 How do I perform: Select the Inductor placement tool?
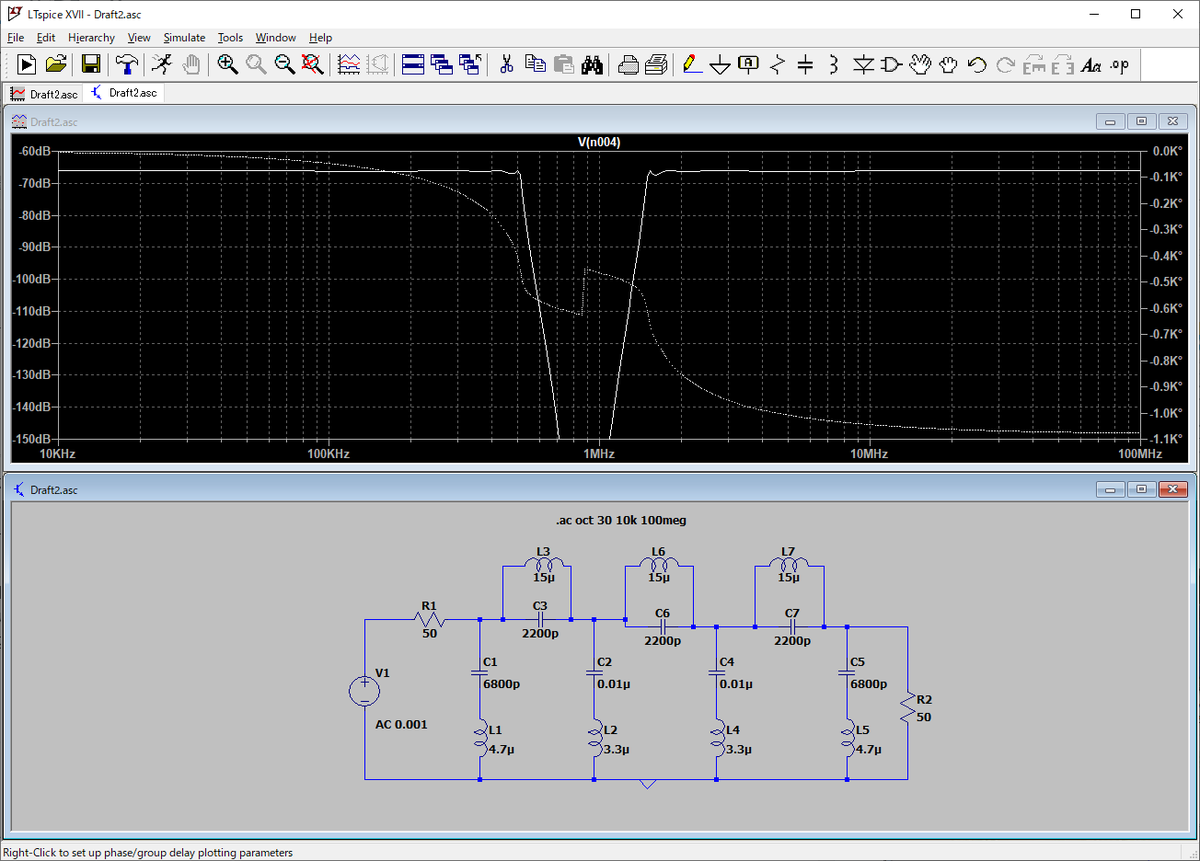(x=834, y=64)
